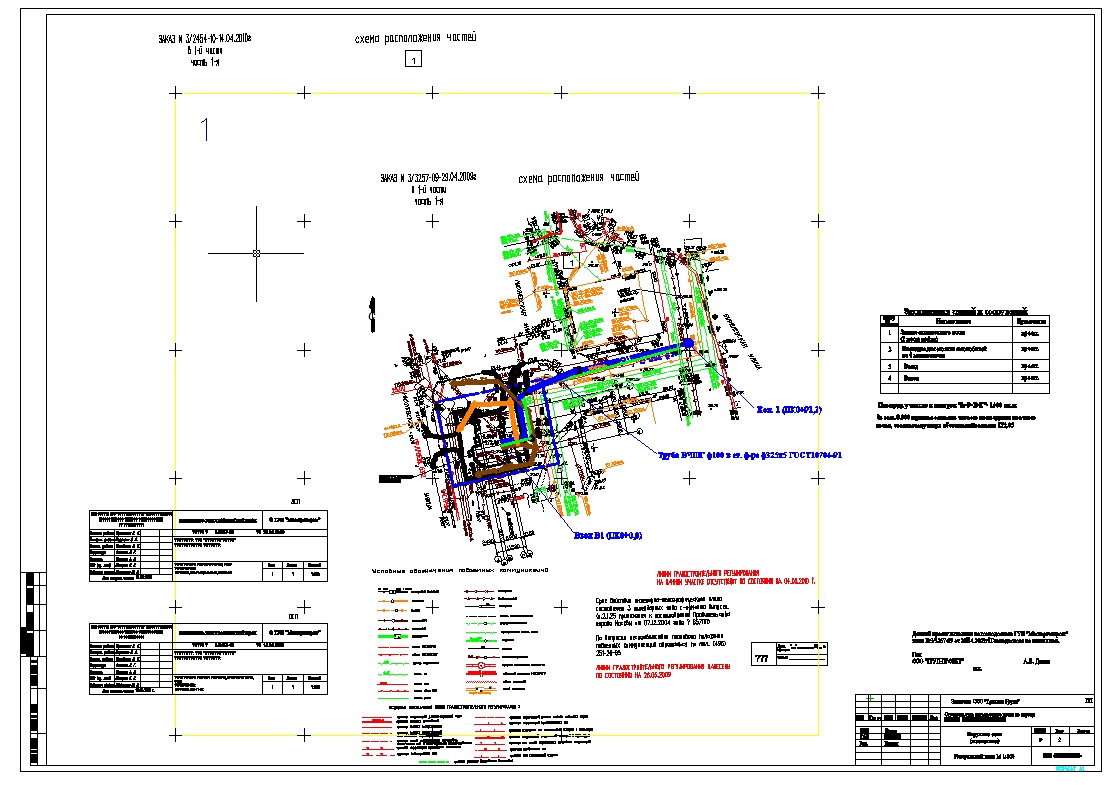Image resolution: width=1109 pixels, height=785 pixels.
Task: Click the crosshair cursor pickbox
Action: (x=256, y=253)
